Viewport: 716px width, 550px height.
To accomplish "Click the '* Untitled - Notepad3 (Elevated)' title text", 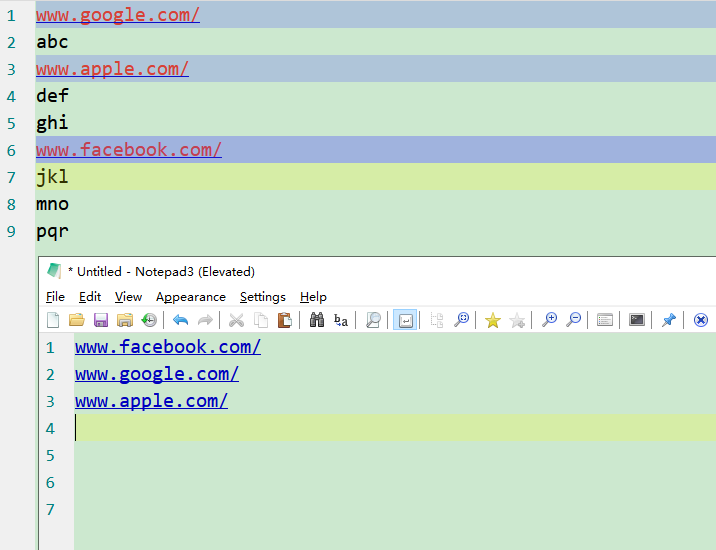I will tap(161, 272).
